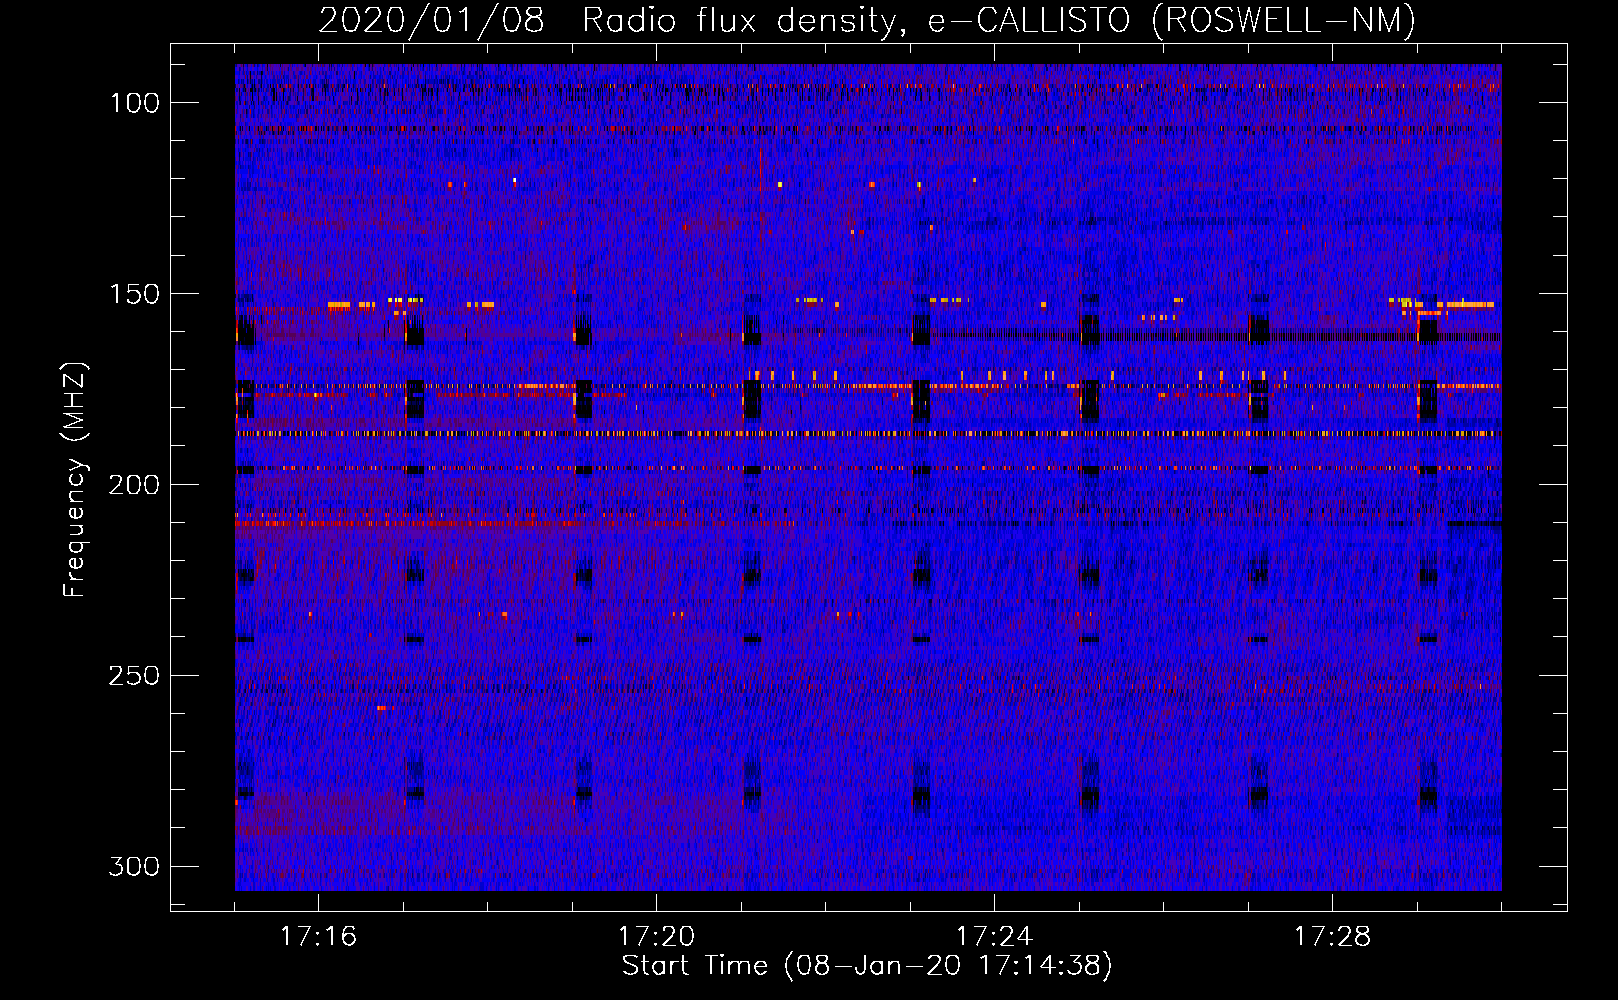This screenshot has width=1618, height=1000.
Task: Click the 250 frequency tick label
Action: click(x=134, y=676)
